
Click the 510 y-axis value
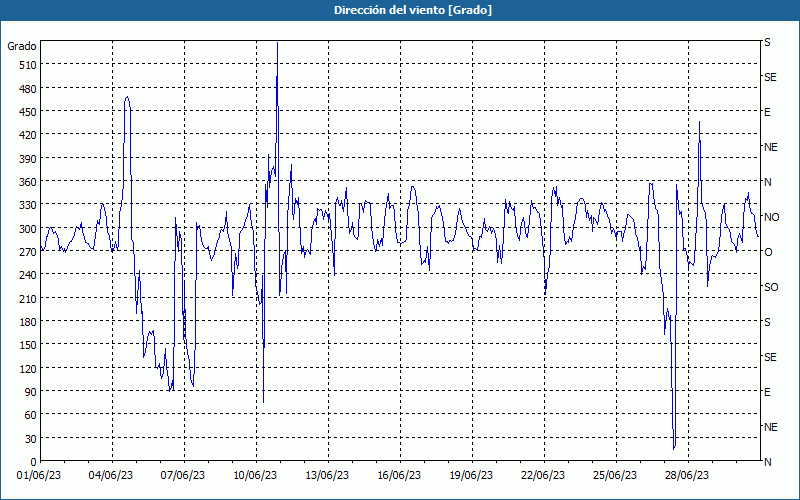pos(28,65)
